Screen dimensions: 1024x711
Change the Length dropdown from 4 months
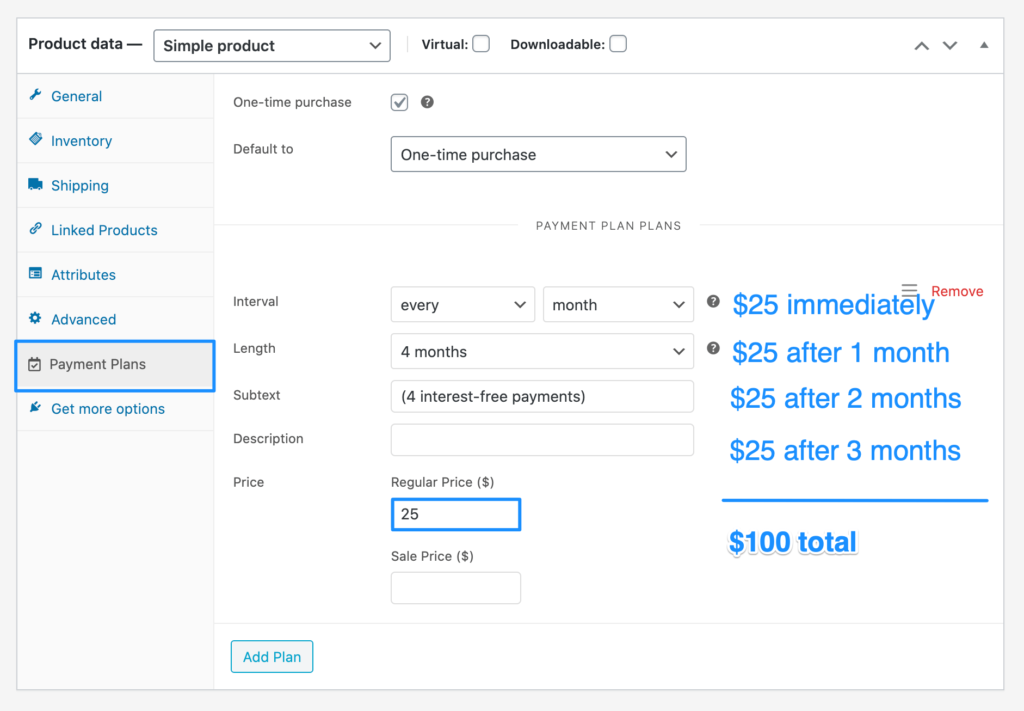(542, 351)
